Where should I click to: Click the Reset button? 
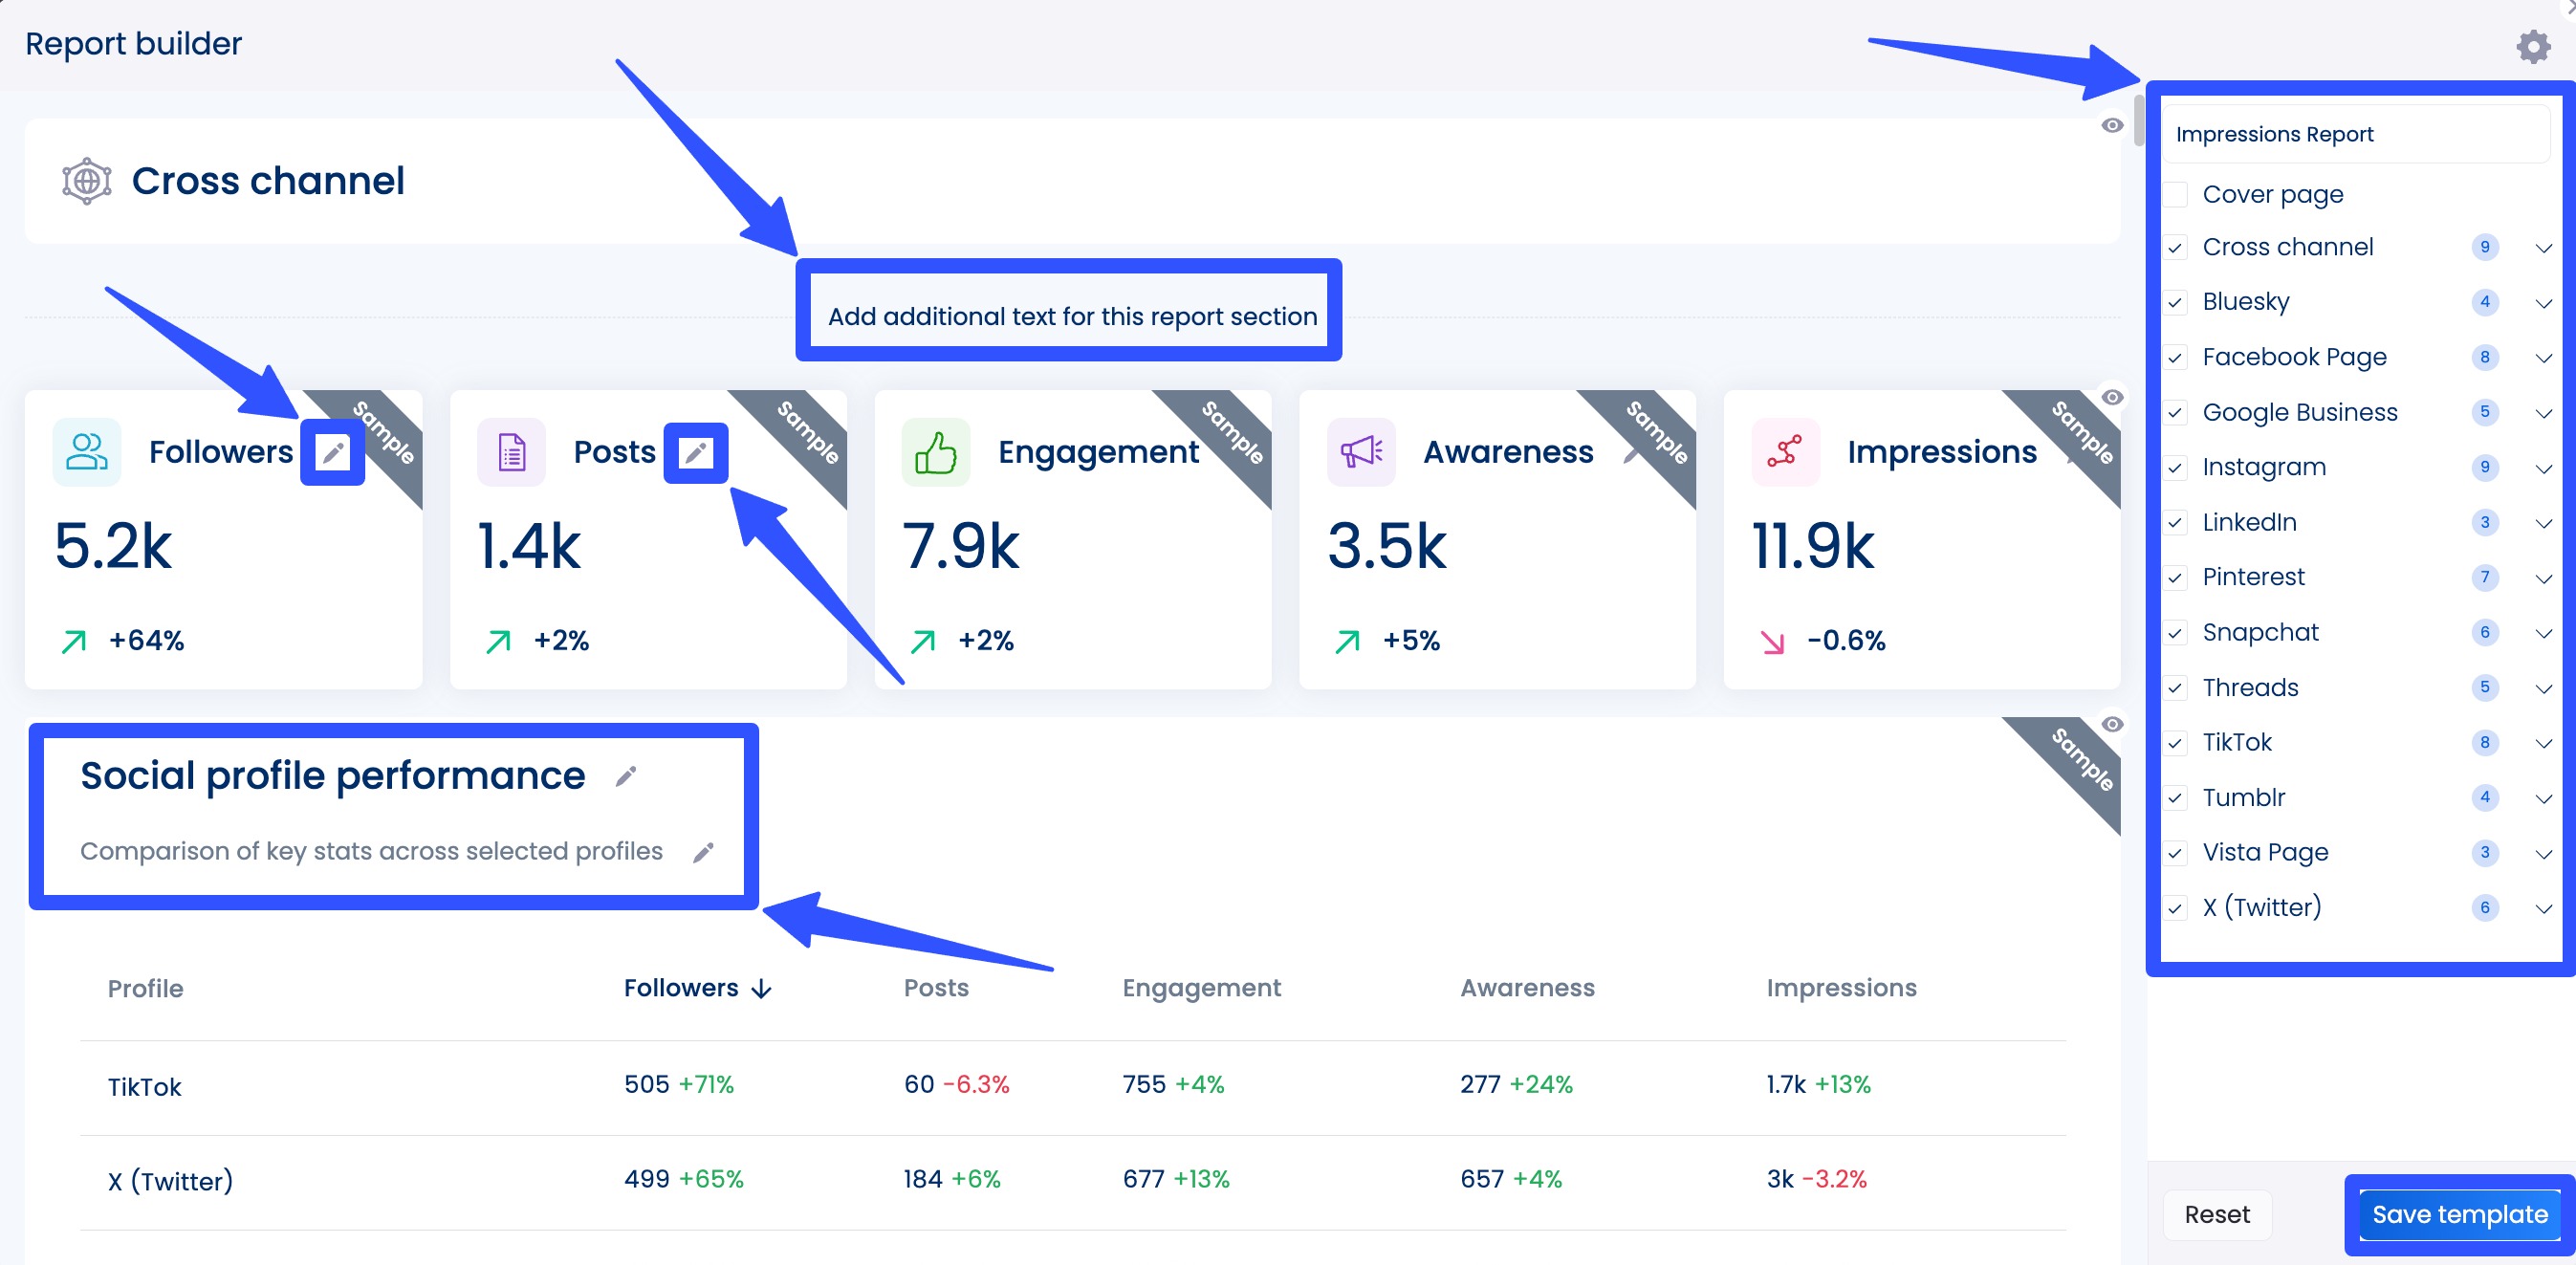2217,1214
